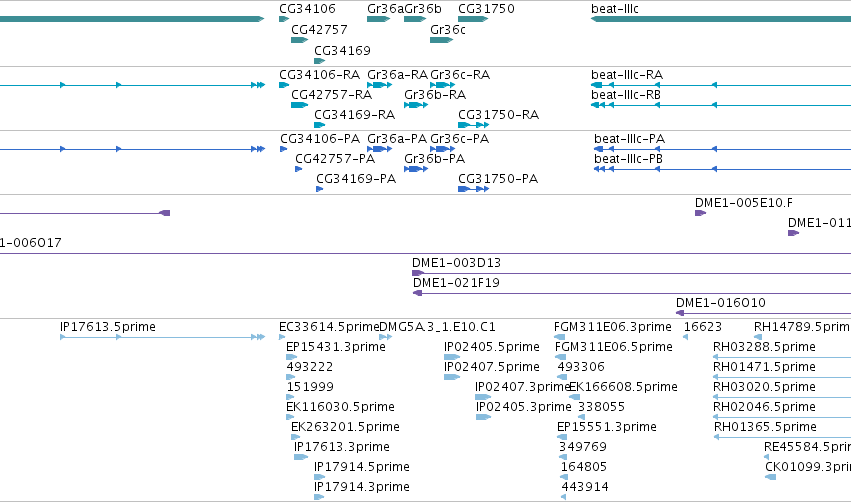Click EST IP17613.3prime
The image size is (851, 502).
[342, 447]
